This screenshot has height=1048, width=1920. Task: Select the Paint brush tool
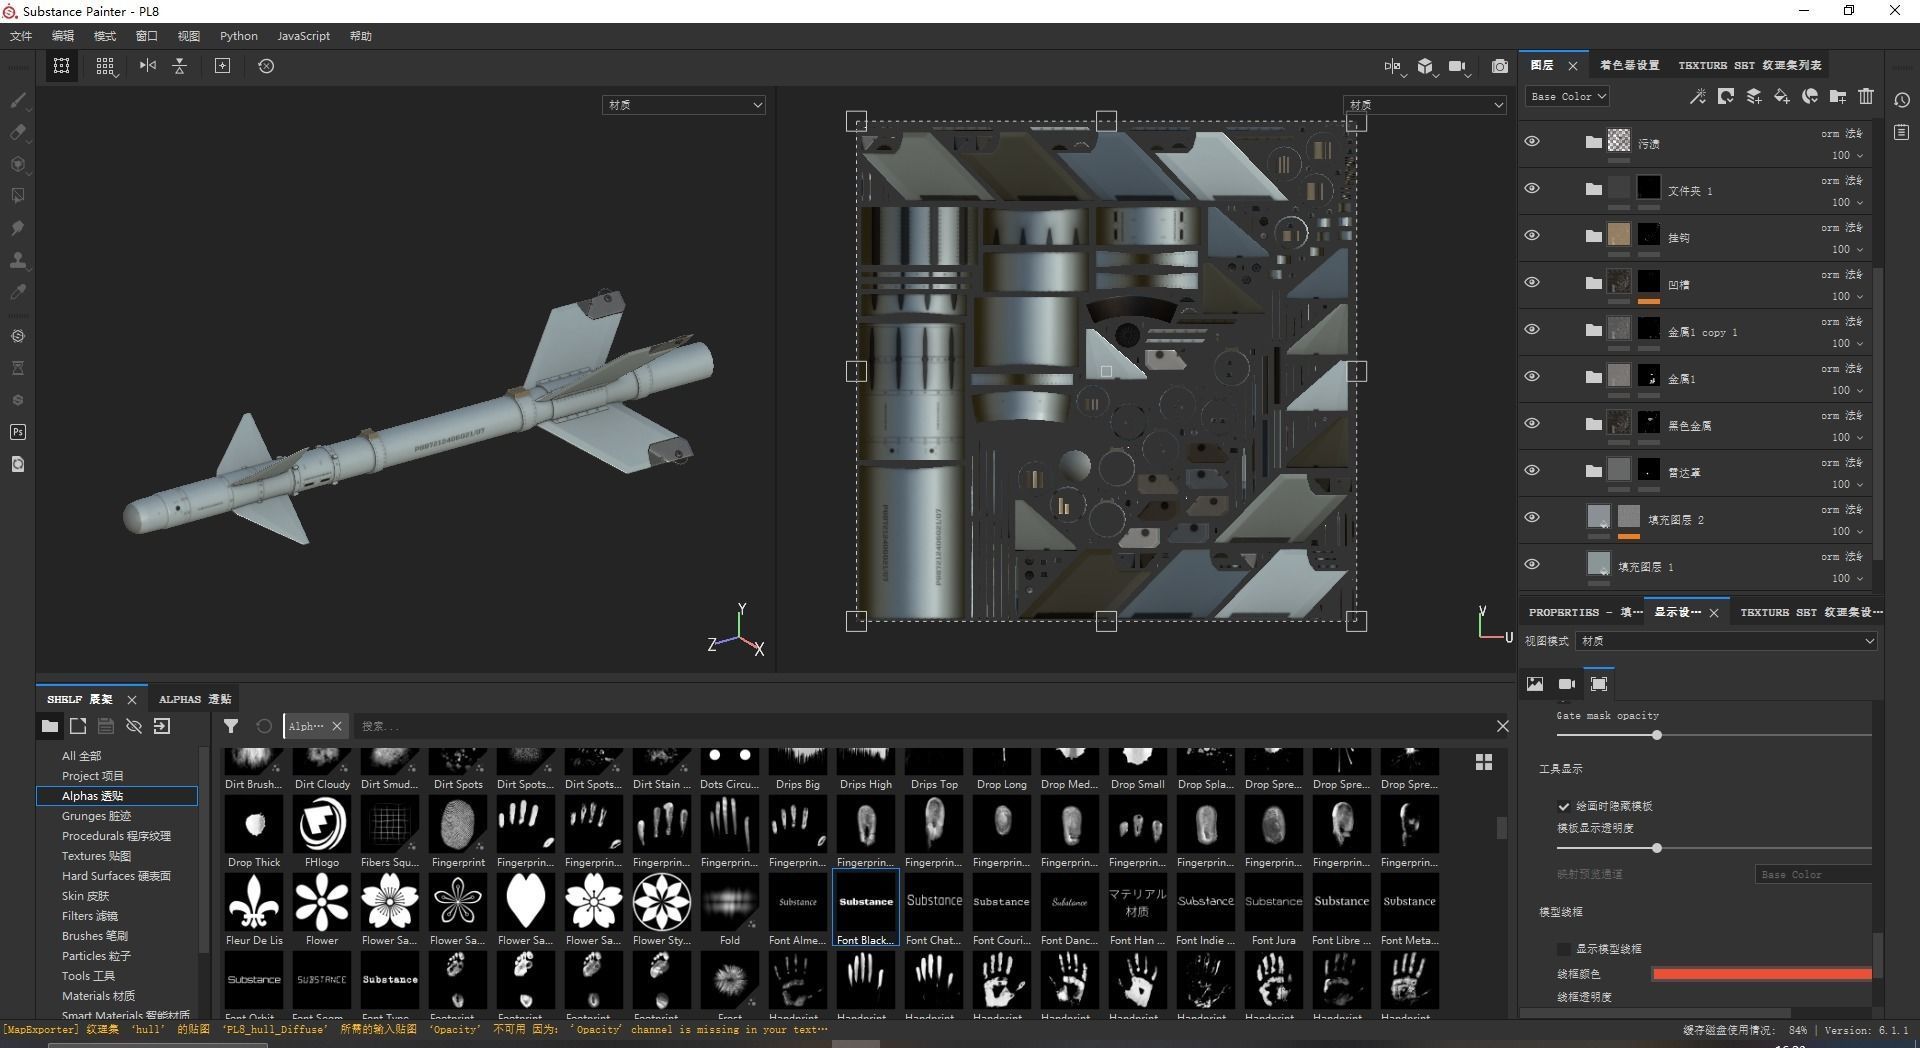[17, 100]
